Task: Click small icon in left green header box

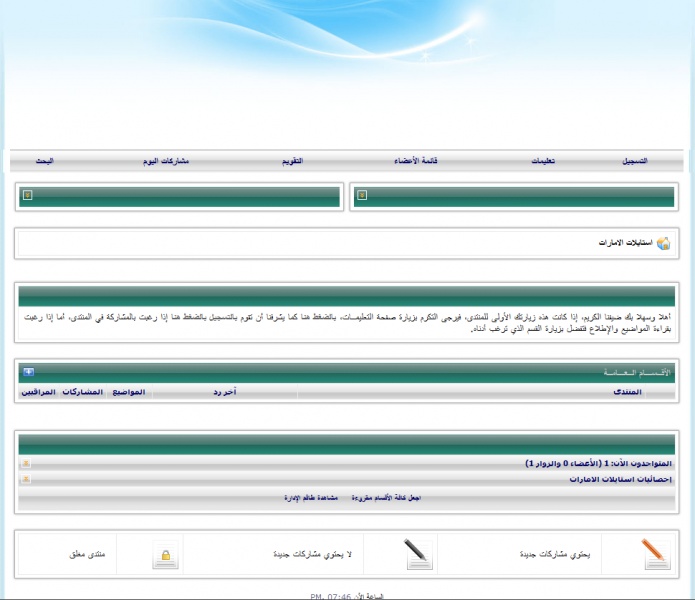Action: [x=28, y=195]
